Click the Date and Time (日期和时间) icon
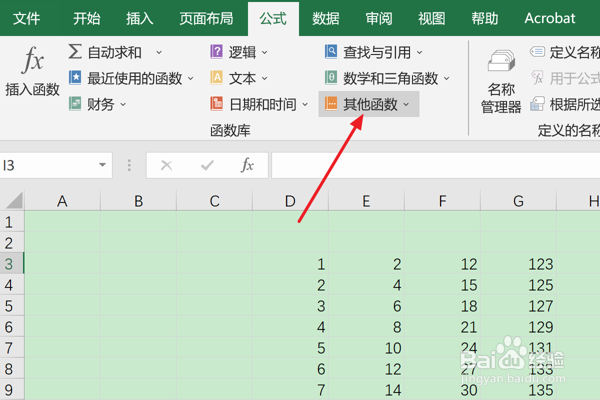 [x=217, y=104]
